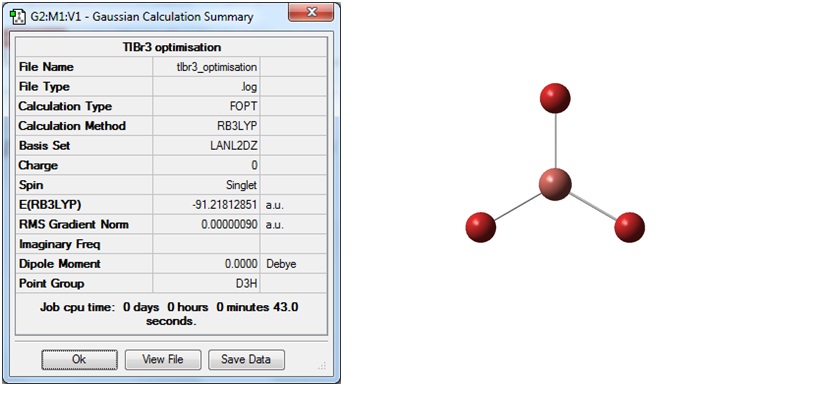This screenshot has height=396, width=817.
Task: Select the energy value '-91.21812851'
Action: pyautogui.click(x=225, y=205)
